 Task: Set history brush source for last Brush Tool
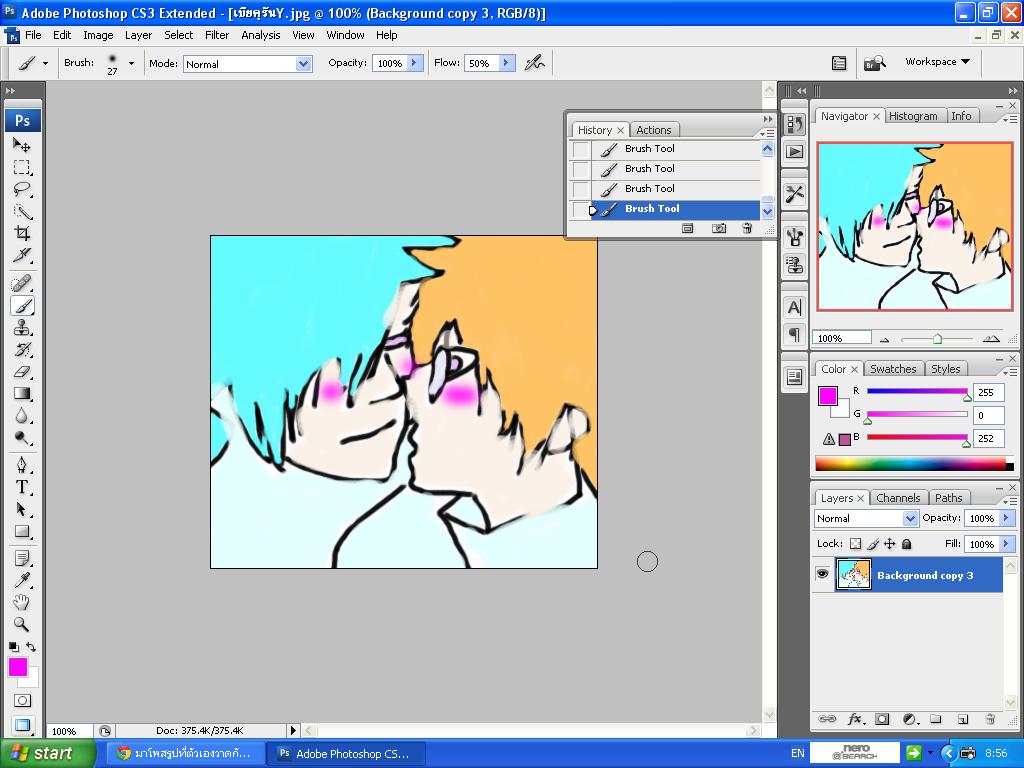tap(581, 210)
